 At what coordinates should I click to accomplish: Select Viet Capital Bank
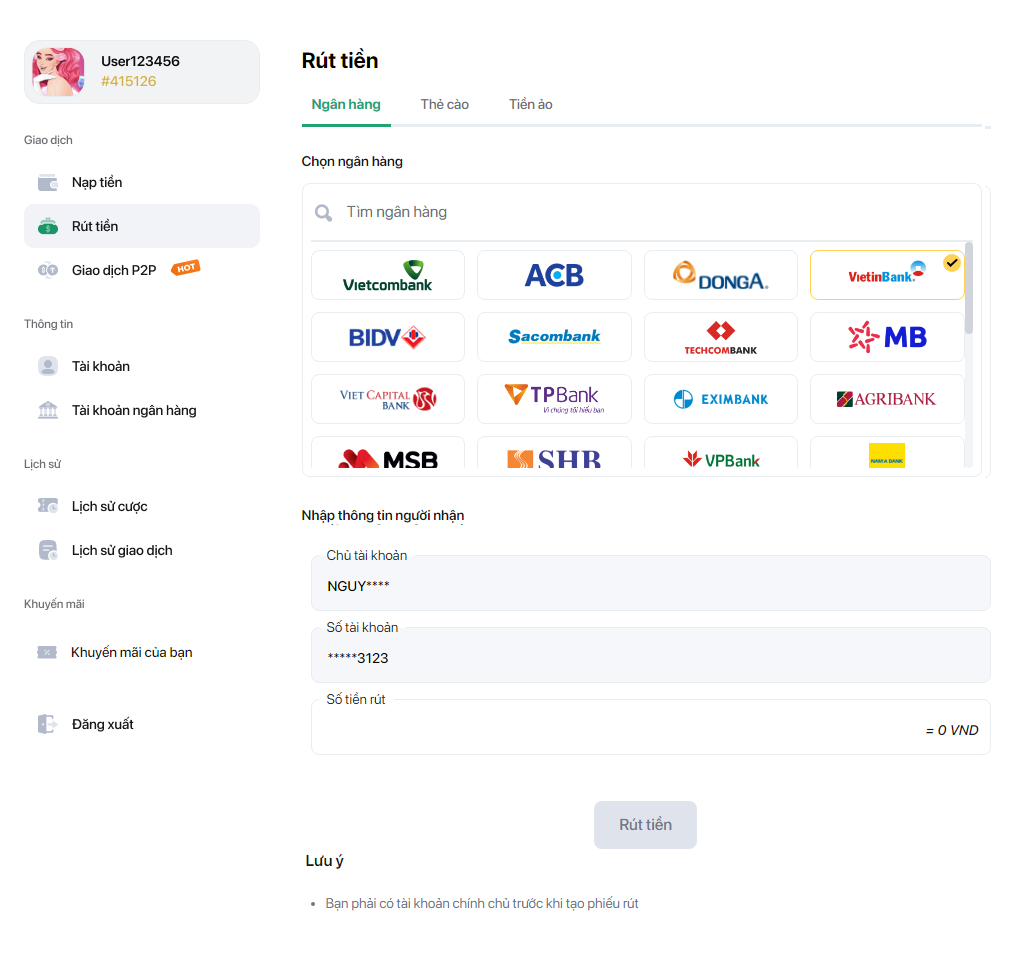point(388,399)
